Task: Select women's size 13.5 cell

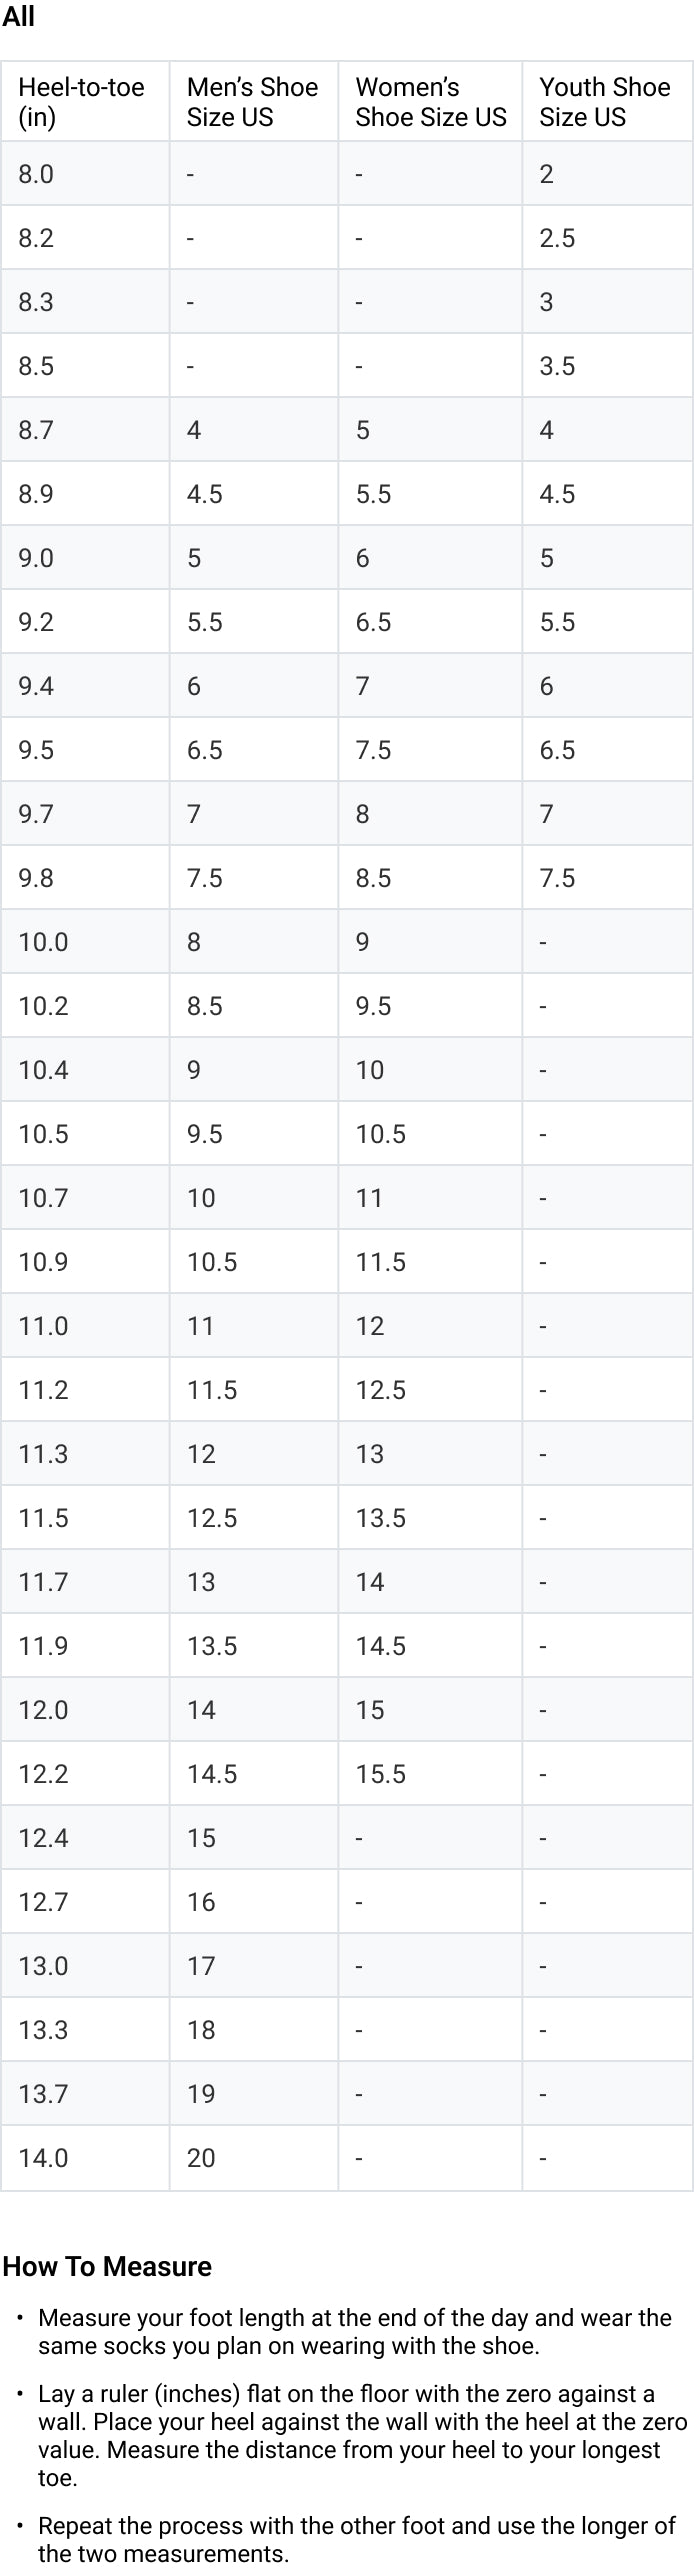Action: click(x=381, y=1518)
